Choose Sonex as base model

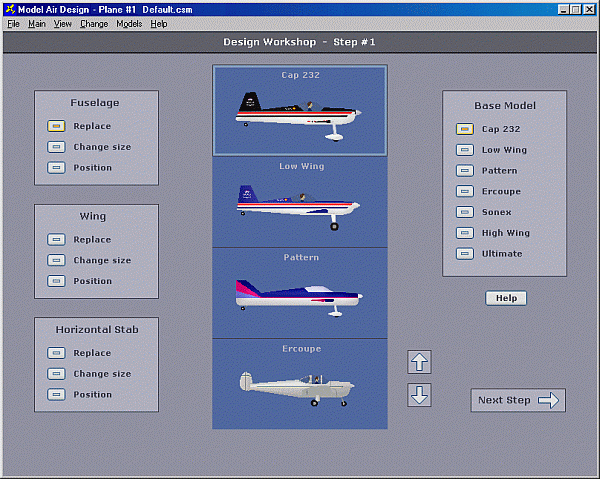465,212
